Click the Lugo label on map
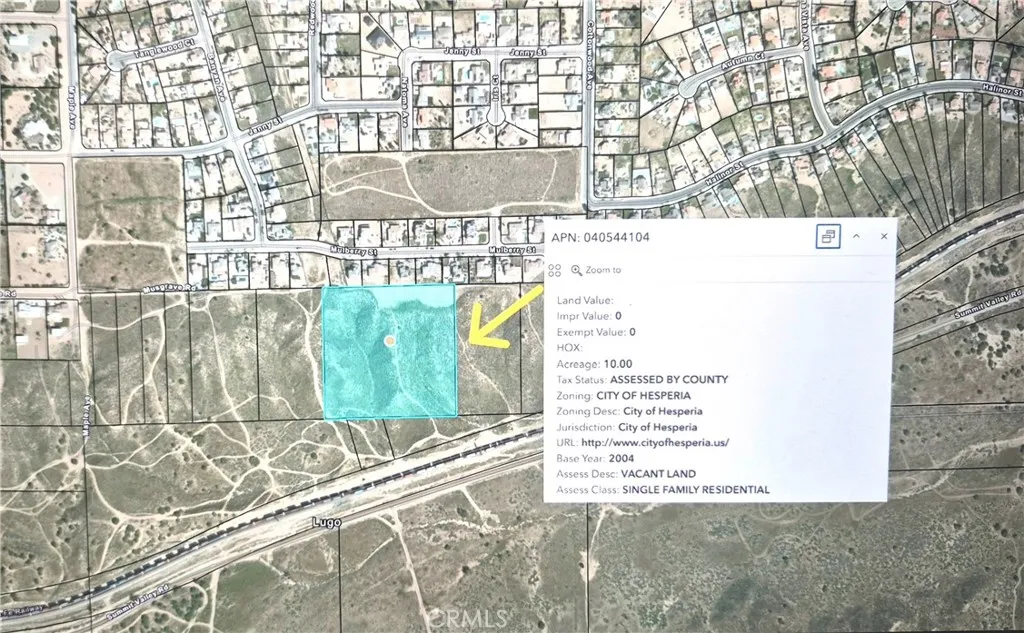Image resolution: width=1024 pixels, height=633 pixels. (x=327, y=522)
